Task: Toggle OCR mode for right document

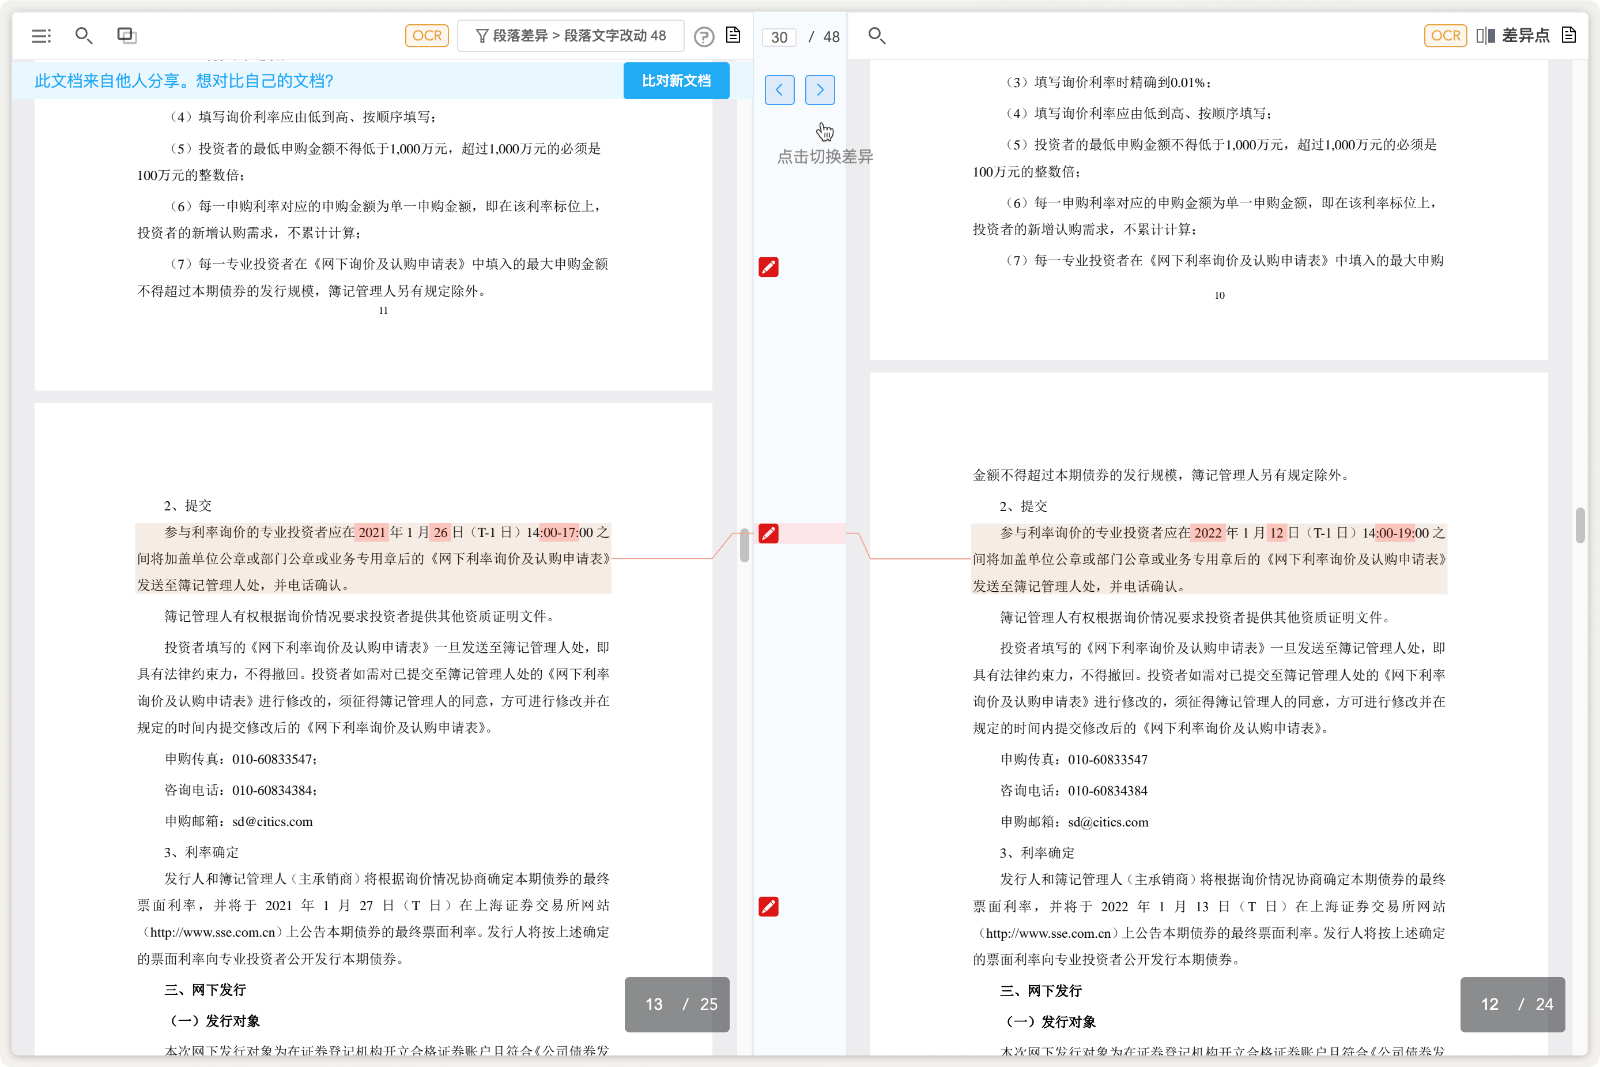Action: 1446,35
